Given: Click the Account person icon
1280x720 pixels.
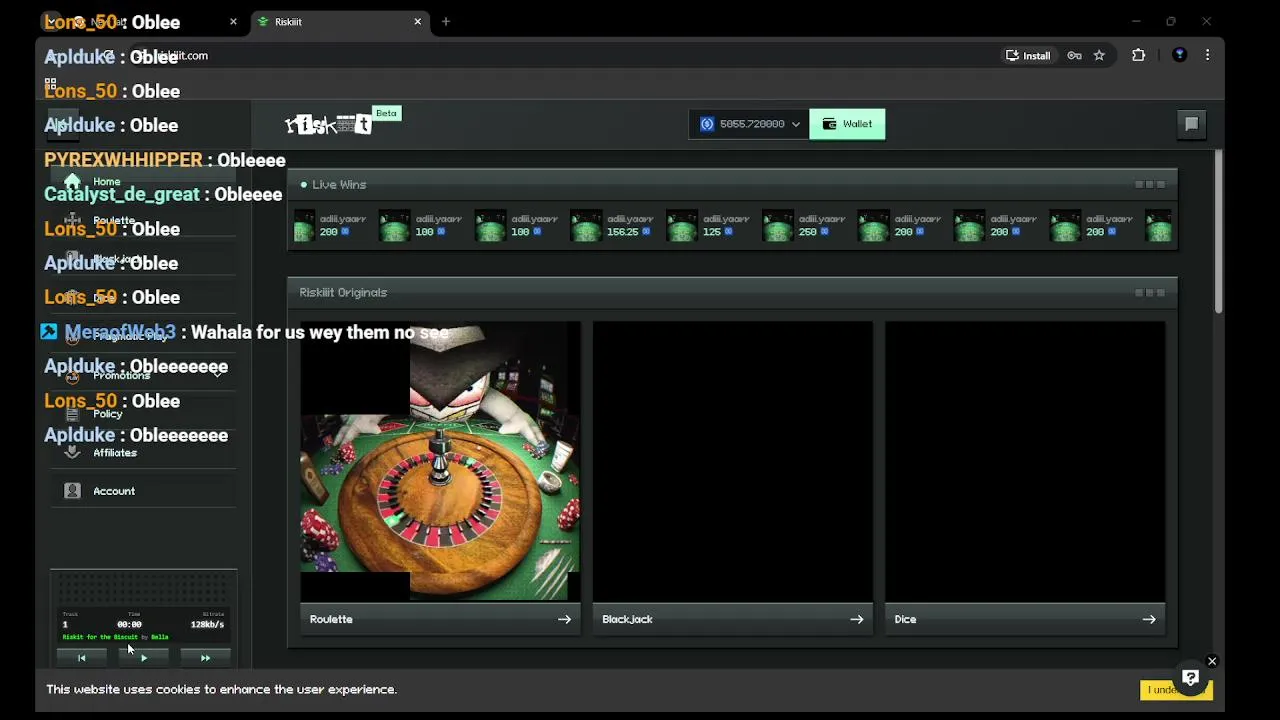Looking at the screenshot, I should (72, 491).
